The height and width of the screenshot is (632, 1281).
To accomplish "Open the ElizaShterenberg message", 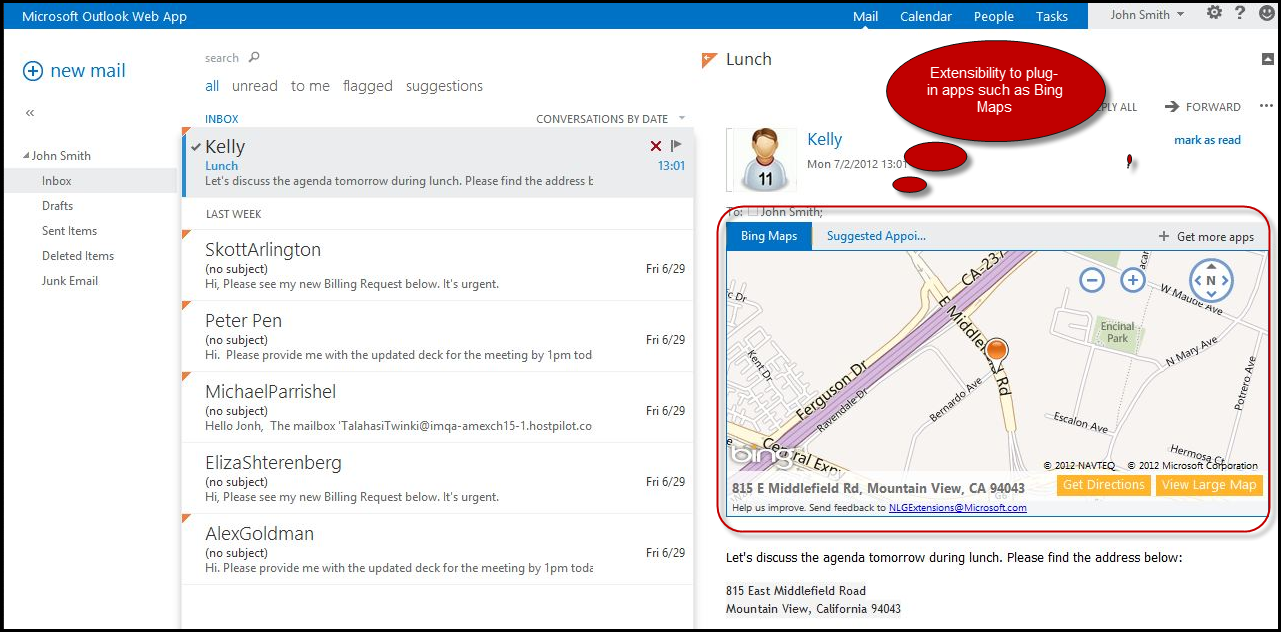I will [437, 478].
